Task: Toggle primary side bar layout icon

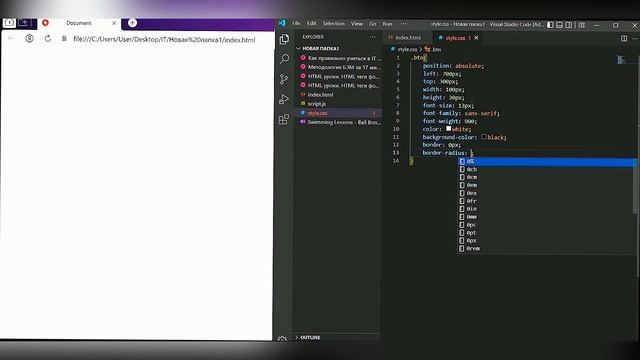Action: [x=550, y=25]
